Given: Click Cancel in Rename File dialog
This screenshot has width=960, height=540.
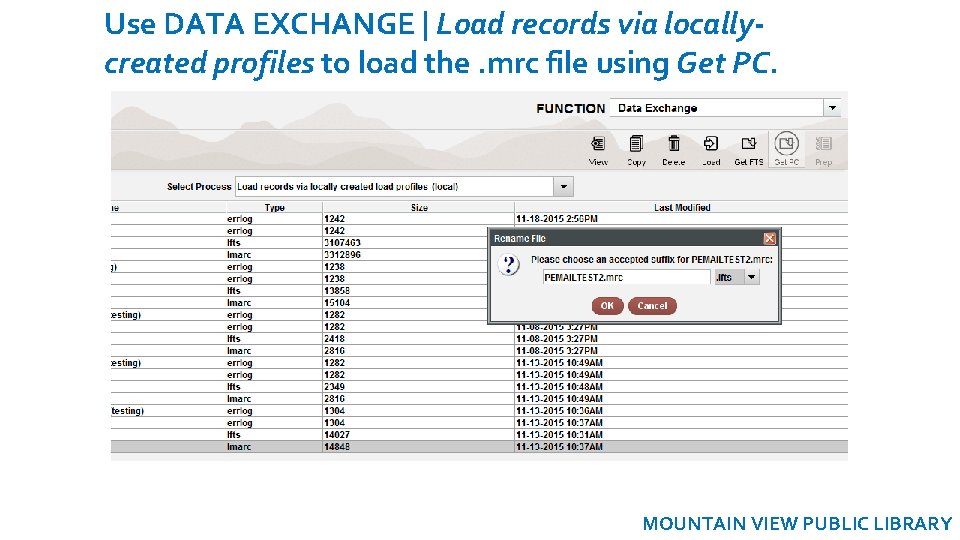Looking at the screenshot, I should pos(652,306).
